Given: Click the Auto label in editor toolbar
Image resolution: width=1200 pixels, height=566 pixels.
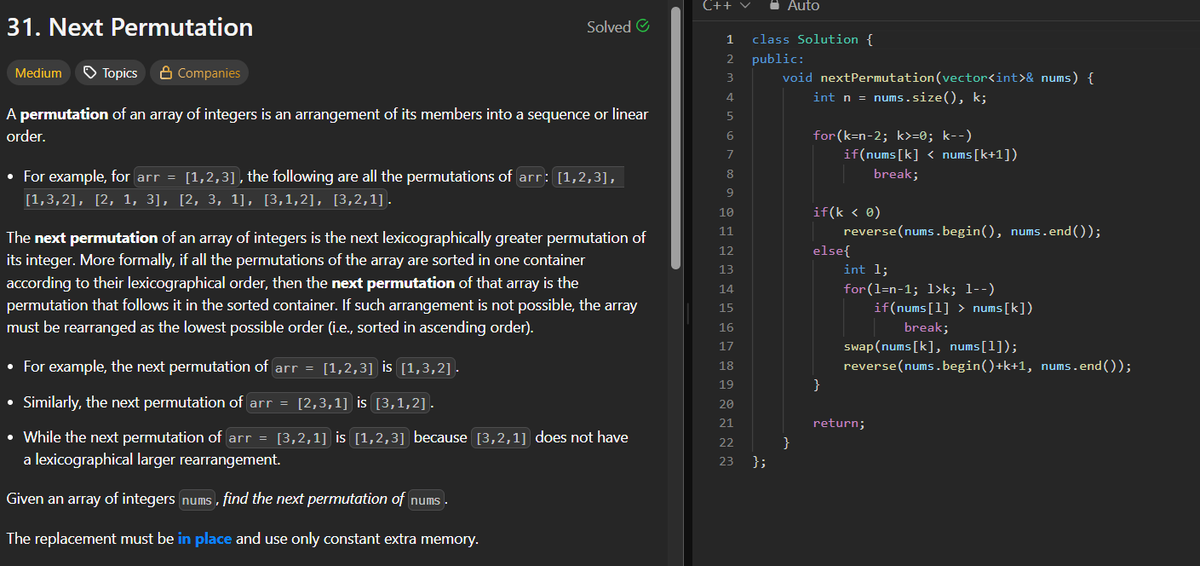Looking at the screenshot, I should tap(803, 5).
